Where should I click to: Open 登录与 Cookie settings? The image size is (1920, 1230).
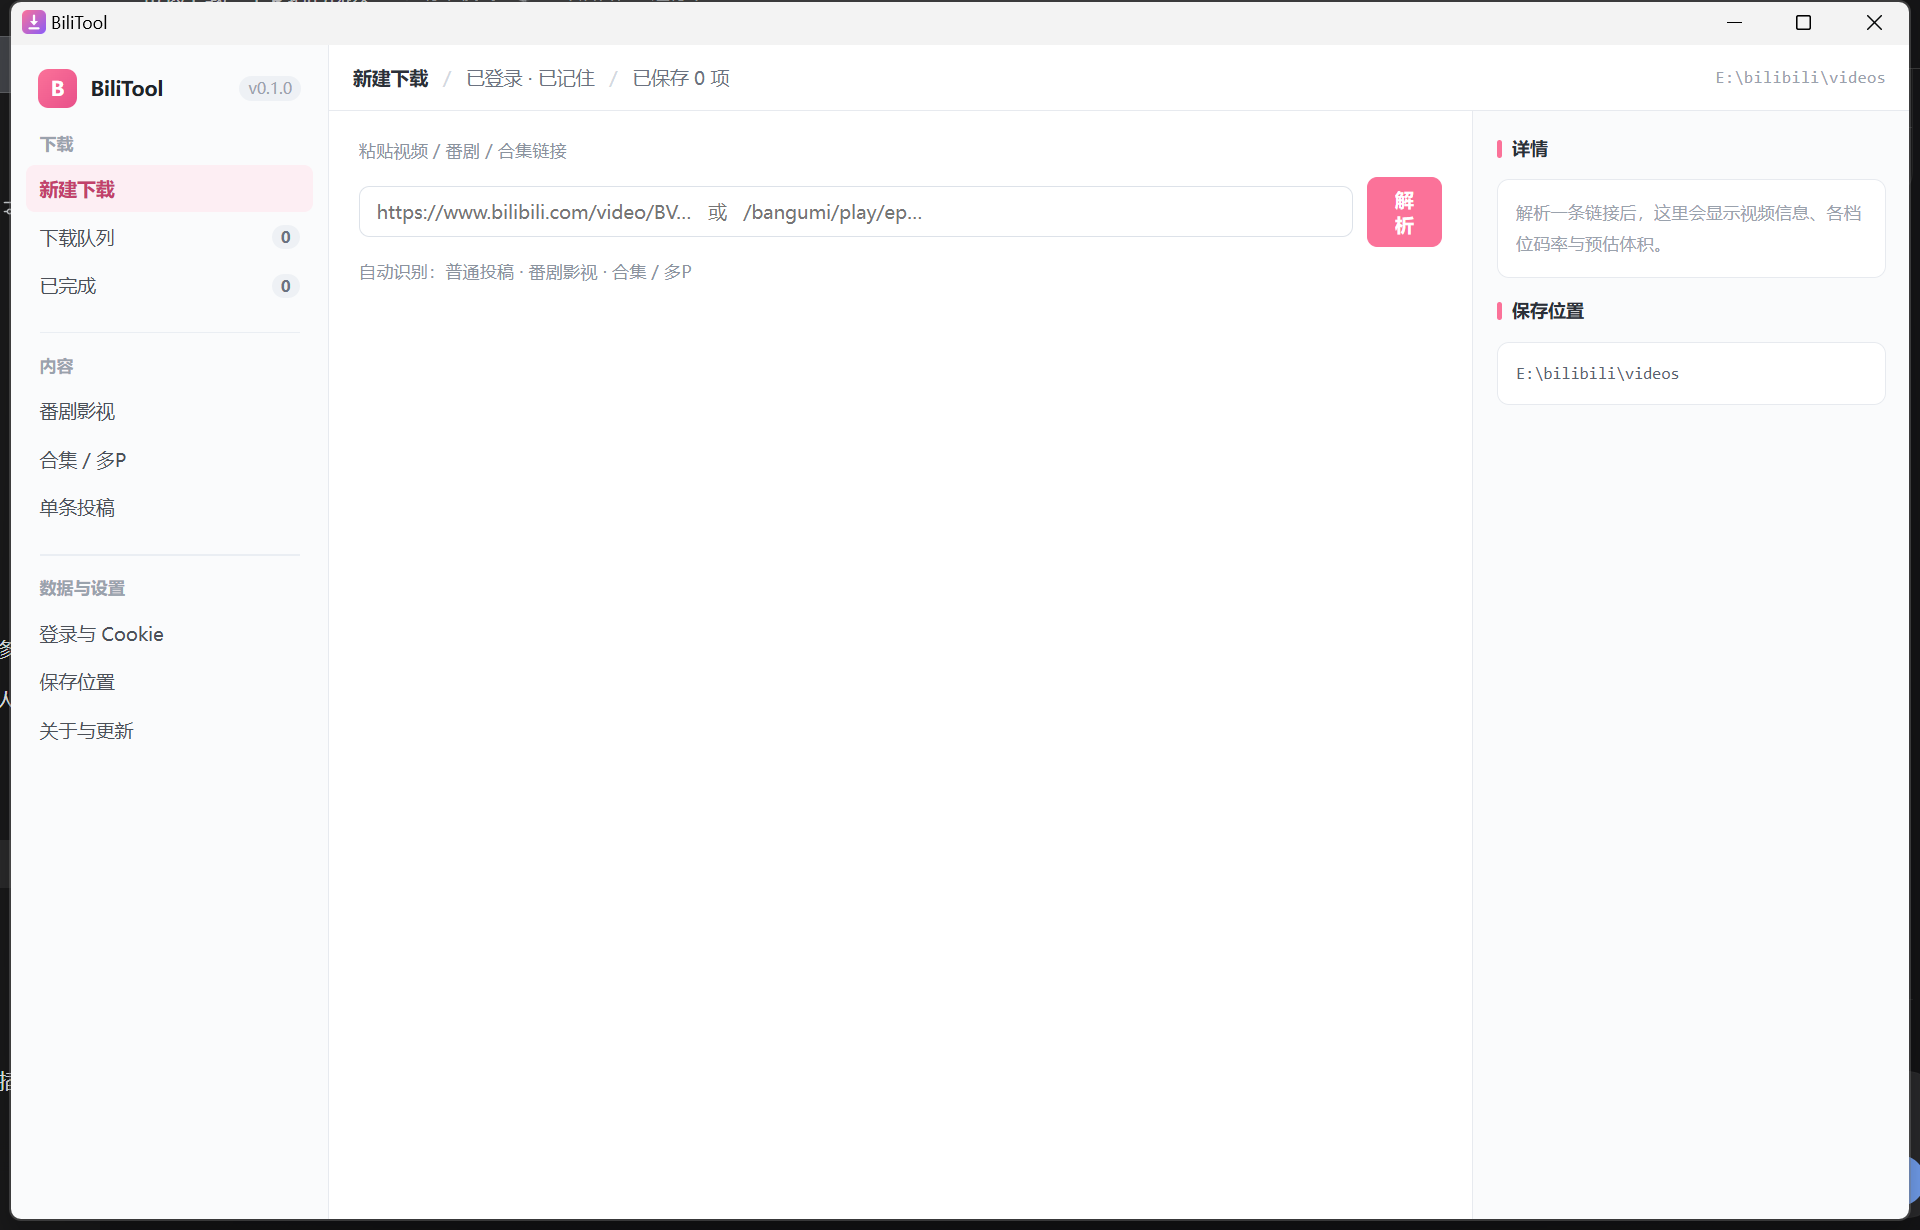(169, 634)
